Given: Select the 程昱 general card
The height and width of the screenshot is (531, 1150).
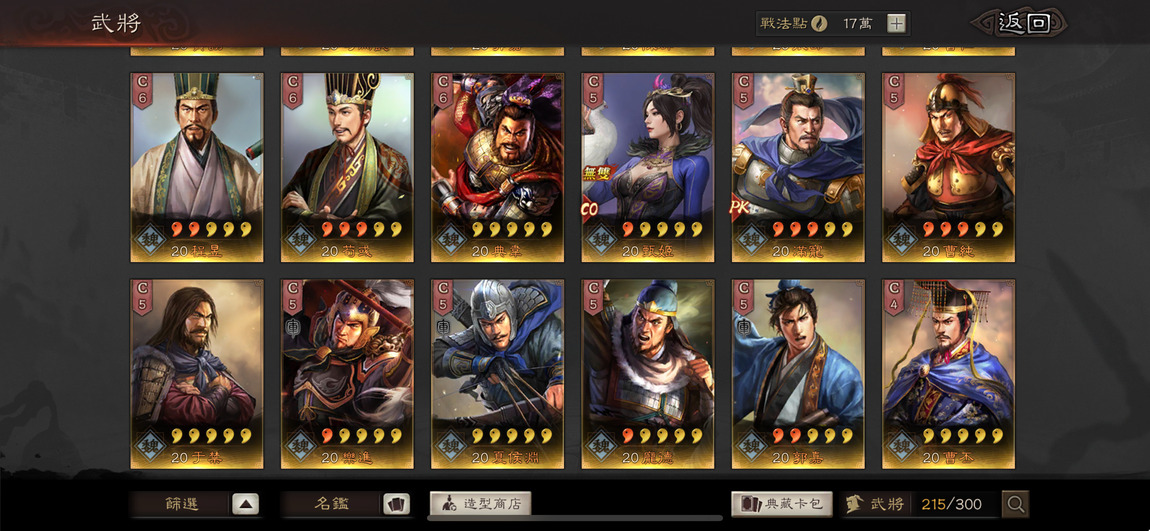Looking at the screenshot, I should click(x=197, y=167).
